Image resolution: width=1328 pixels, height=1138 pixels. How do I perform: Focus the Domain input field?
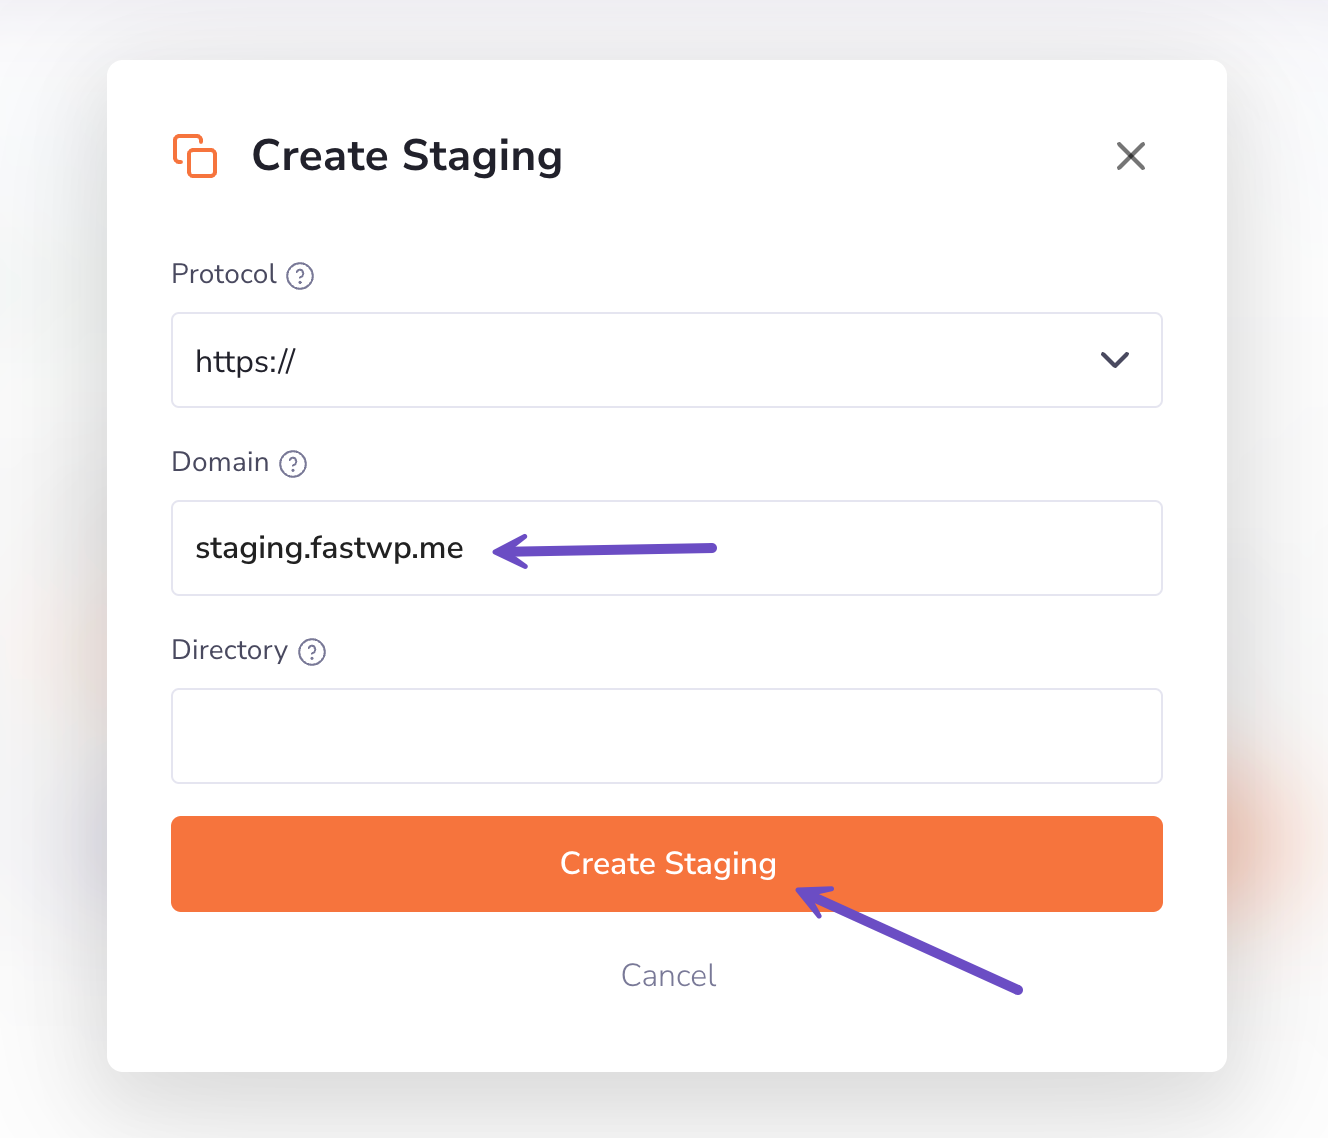tap(900, 548)
